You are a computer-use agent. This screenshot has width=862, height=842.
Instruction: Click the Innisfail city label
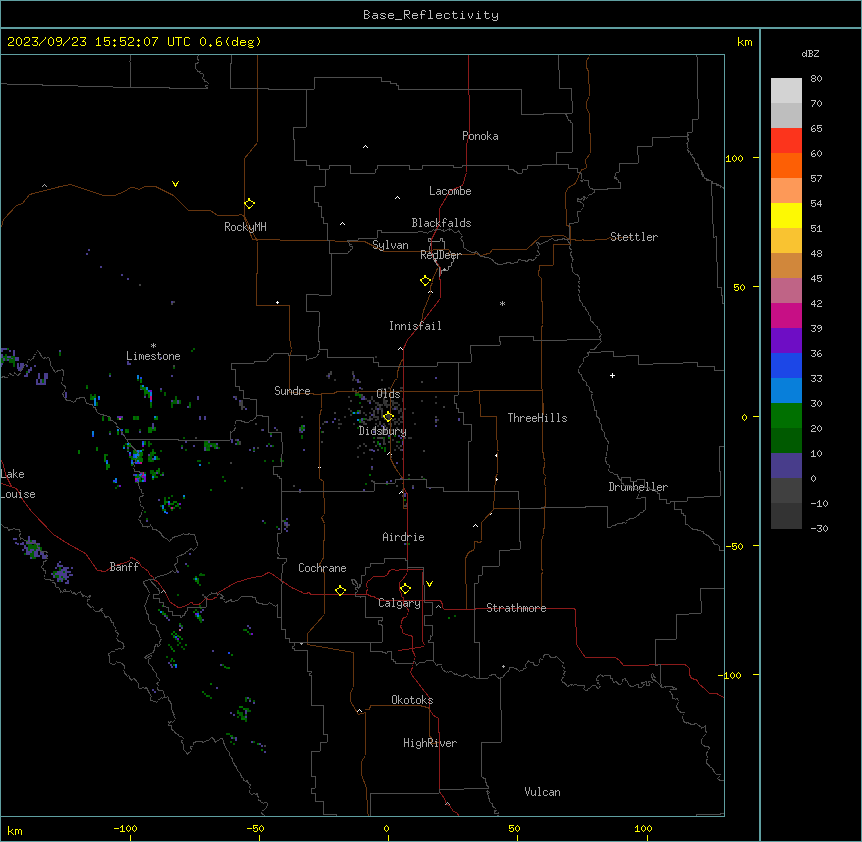pos(415,326)
